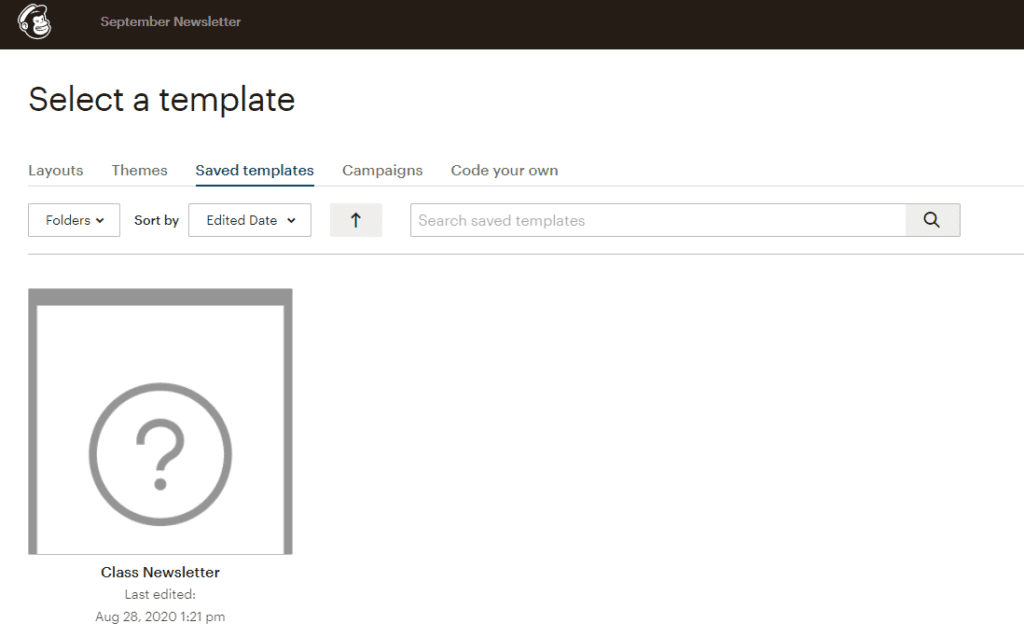Image resolution: width=1024 pixels, height=637 pixels.
Task: Focus the Search saved templates field
Action: pyautogui.click(x=658, y=220)
